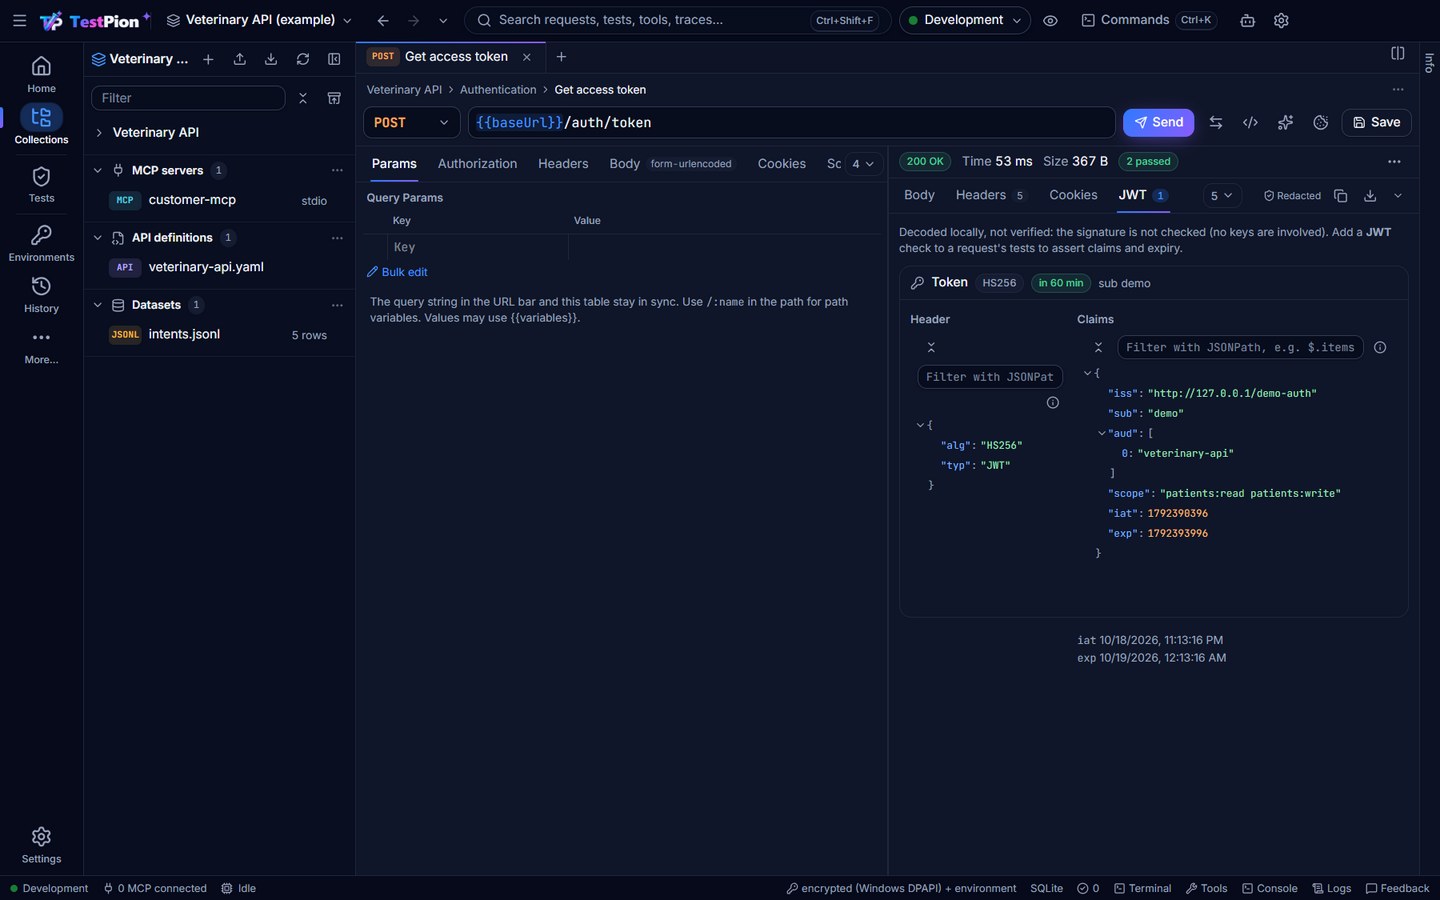Screen dimensions: 1440x900
Task: Select the intents.jsonl dataset
Action: tap(218, 335)
